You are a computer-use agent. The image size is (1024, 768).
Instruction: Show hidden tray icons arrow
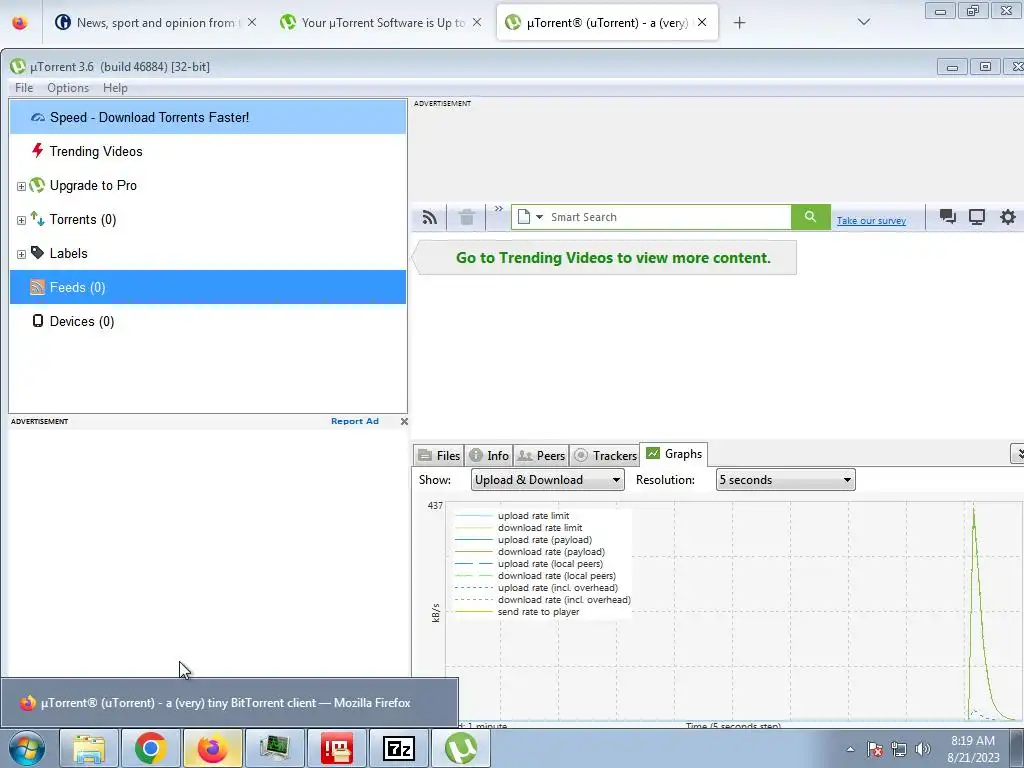coord(850,749)
